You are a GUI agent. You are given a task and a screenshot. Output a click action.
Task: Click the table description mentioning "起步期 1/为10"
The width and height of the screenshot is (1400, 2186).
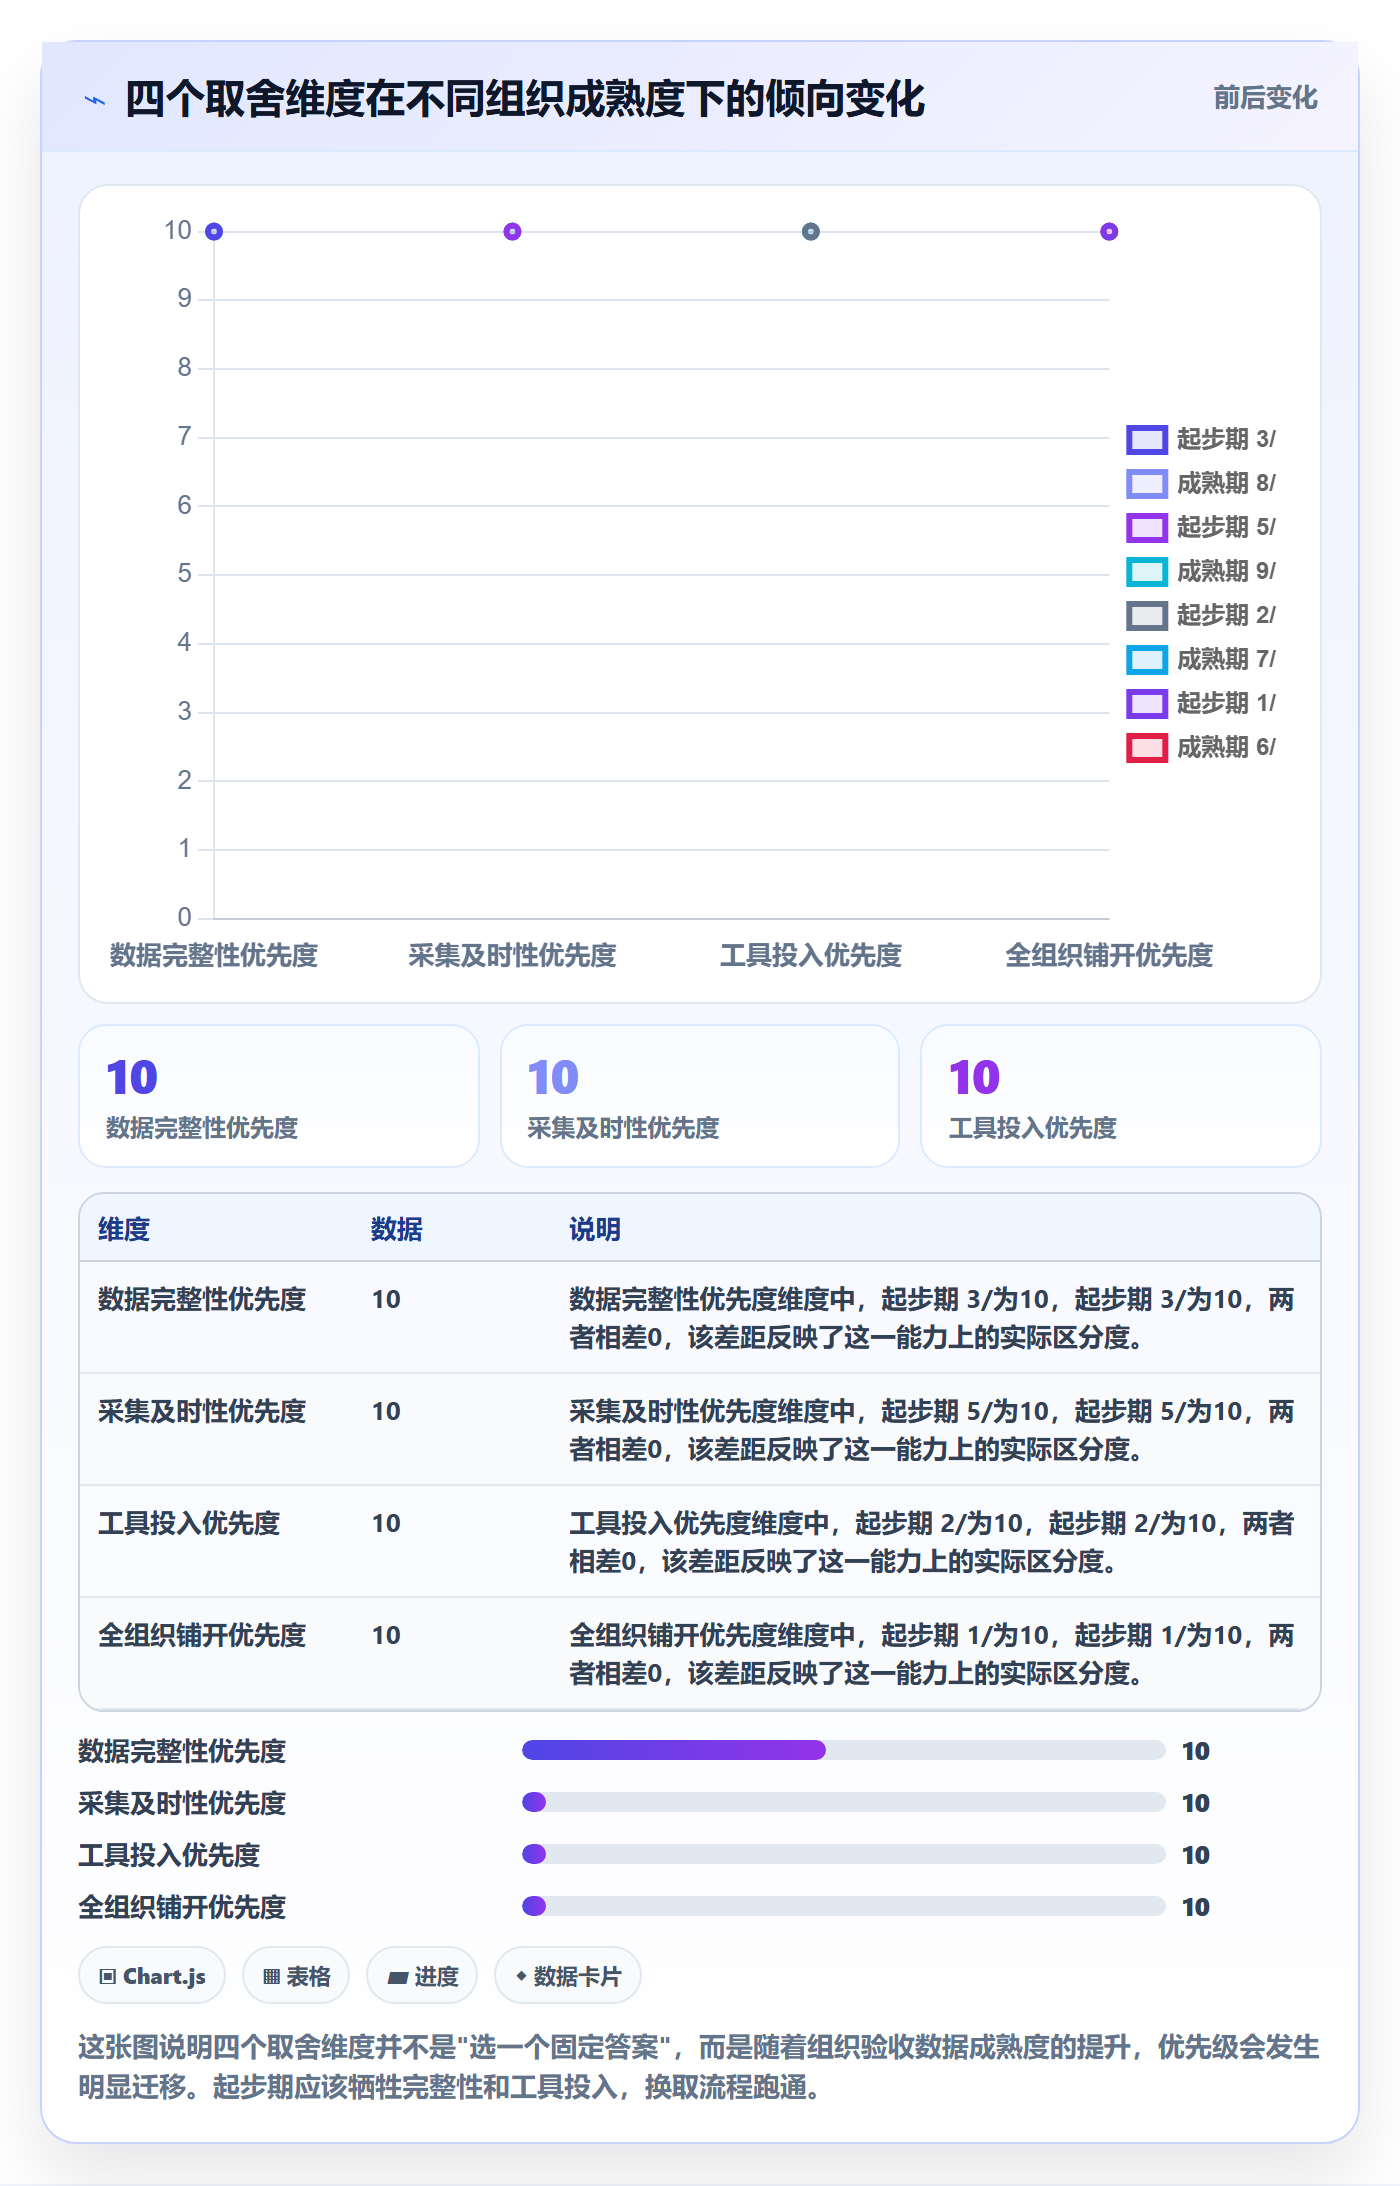pos(932,1654)
